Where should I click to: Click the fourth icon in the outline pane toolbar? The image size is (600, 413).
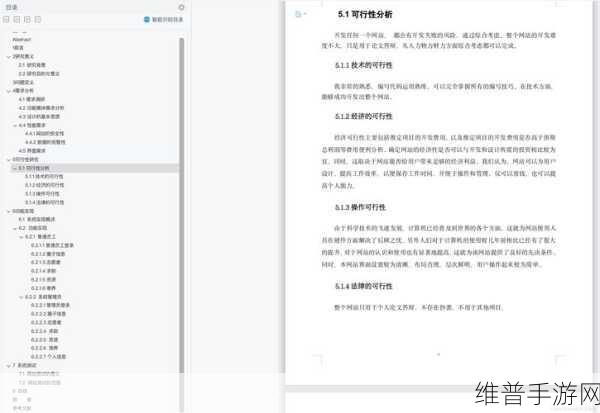coord(38,19)
